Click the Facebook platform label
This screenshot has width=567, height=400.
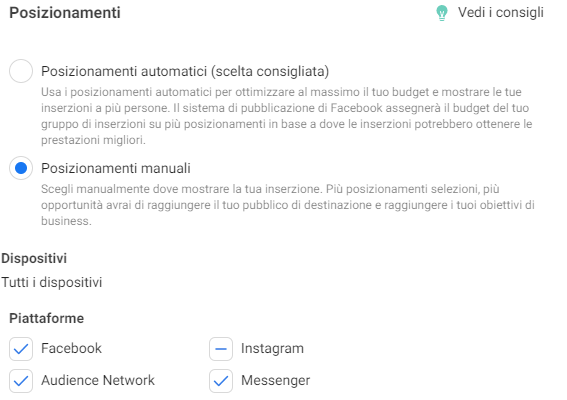[x=71, y=348]
